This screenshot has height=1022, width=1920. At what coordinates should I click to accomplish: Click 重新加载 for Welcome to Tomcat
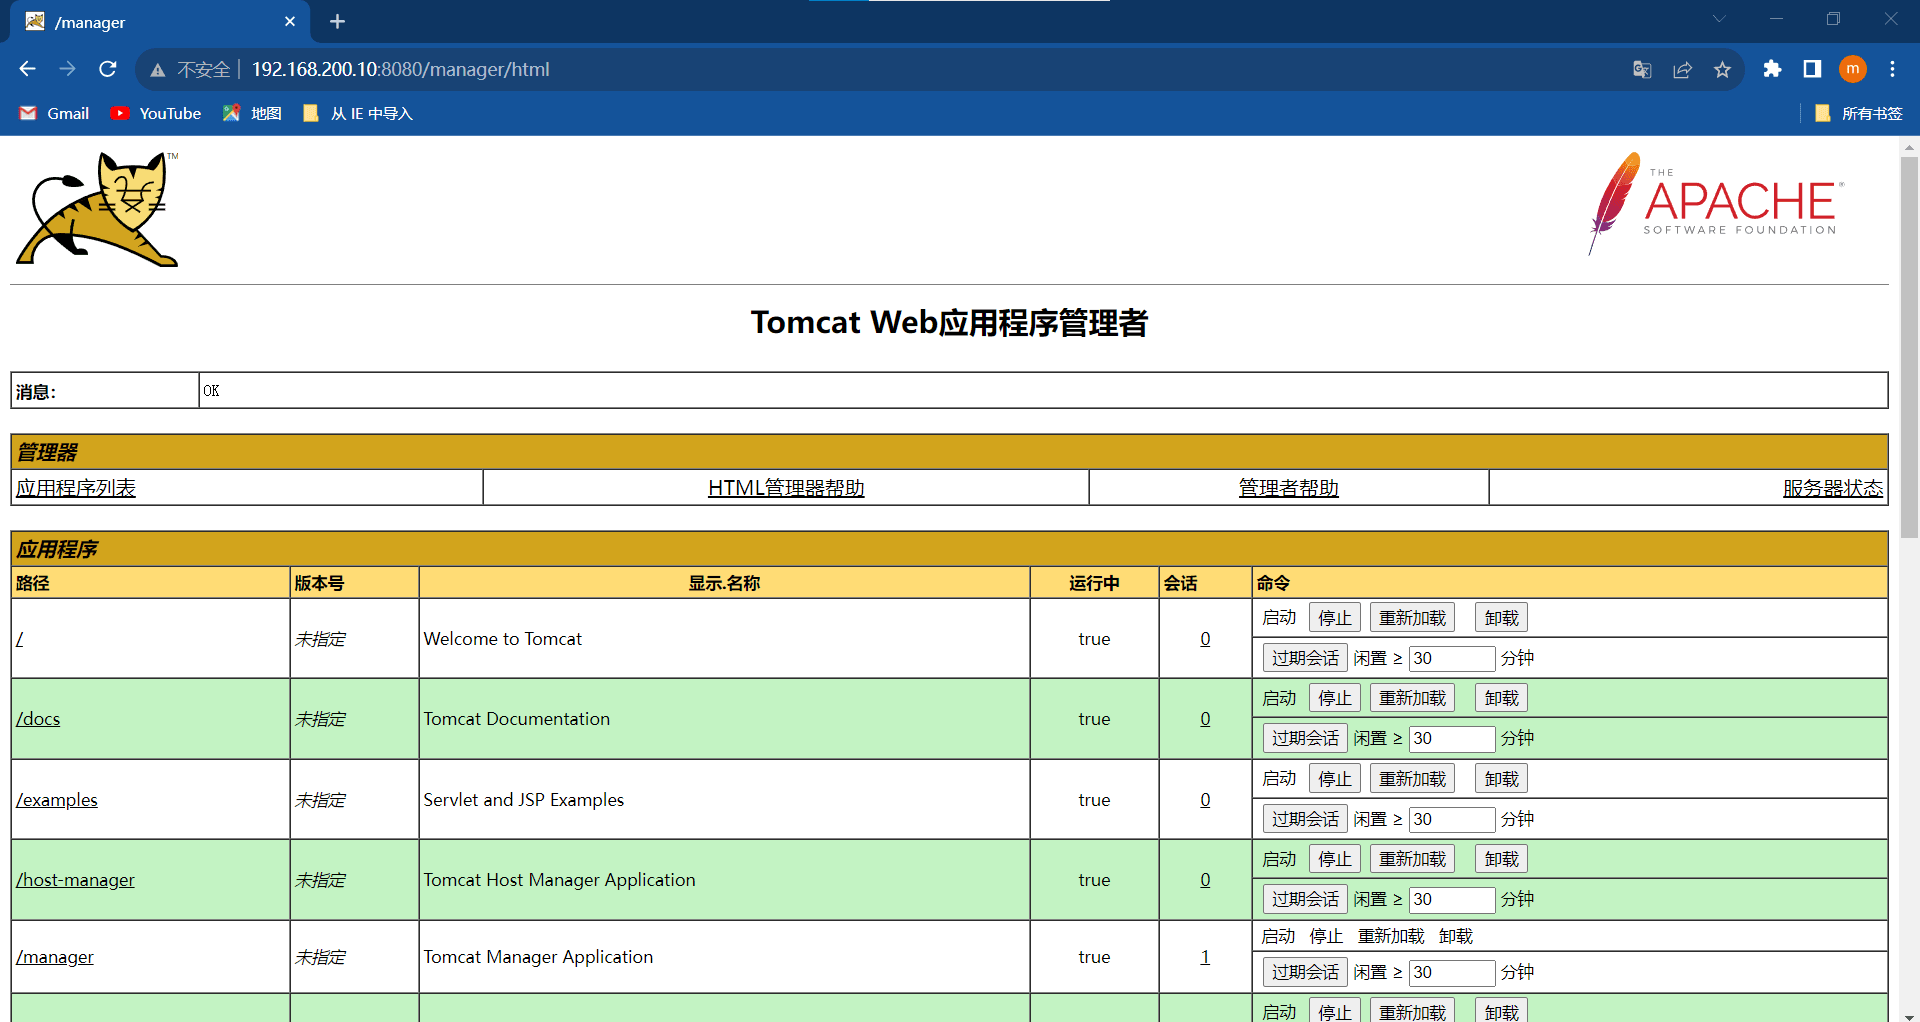pos(1412,618)
